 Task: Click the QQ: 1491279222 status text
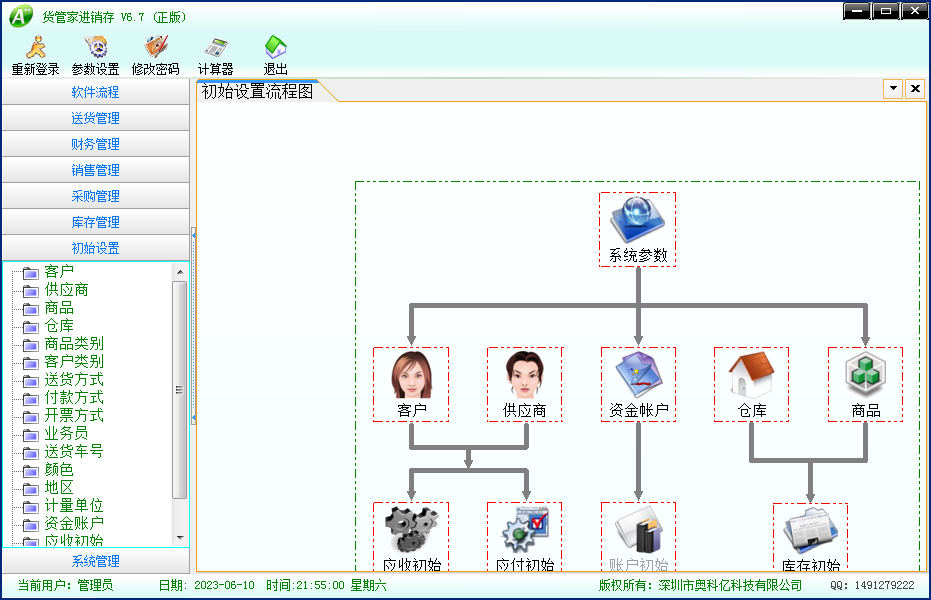[872, 585]
